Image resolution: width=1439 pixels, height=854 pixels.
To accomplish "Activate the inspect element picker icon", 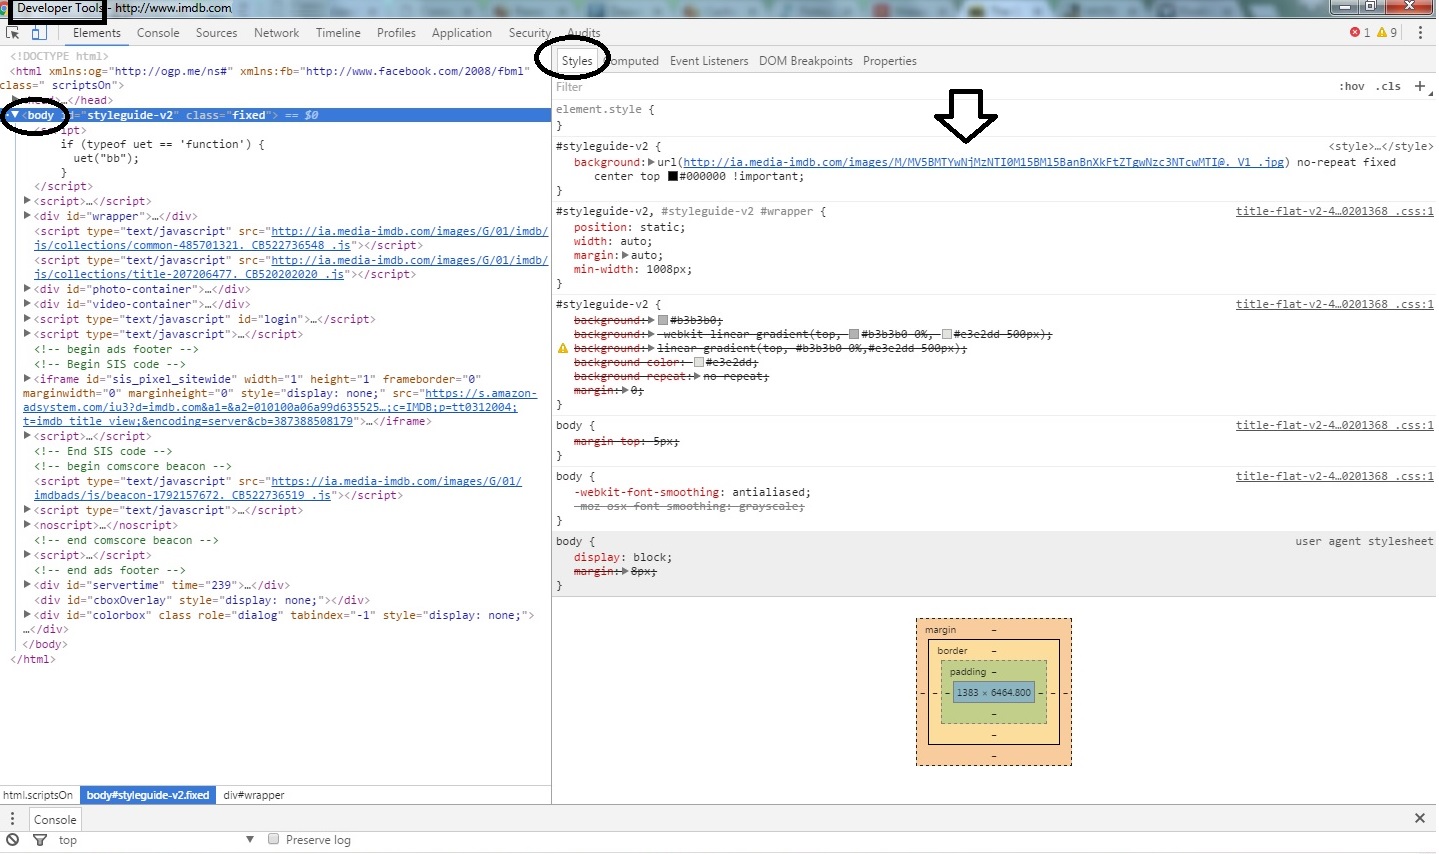I will click(13, 33).
